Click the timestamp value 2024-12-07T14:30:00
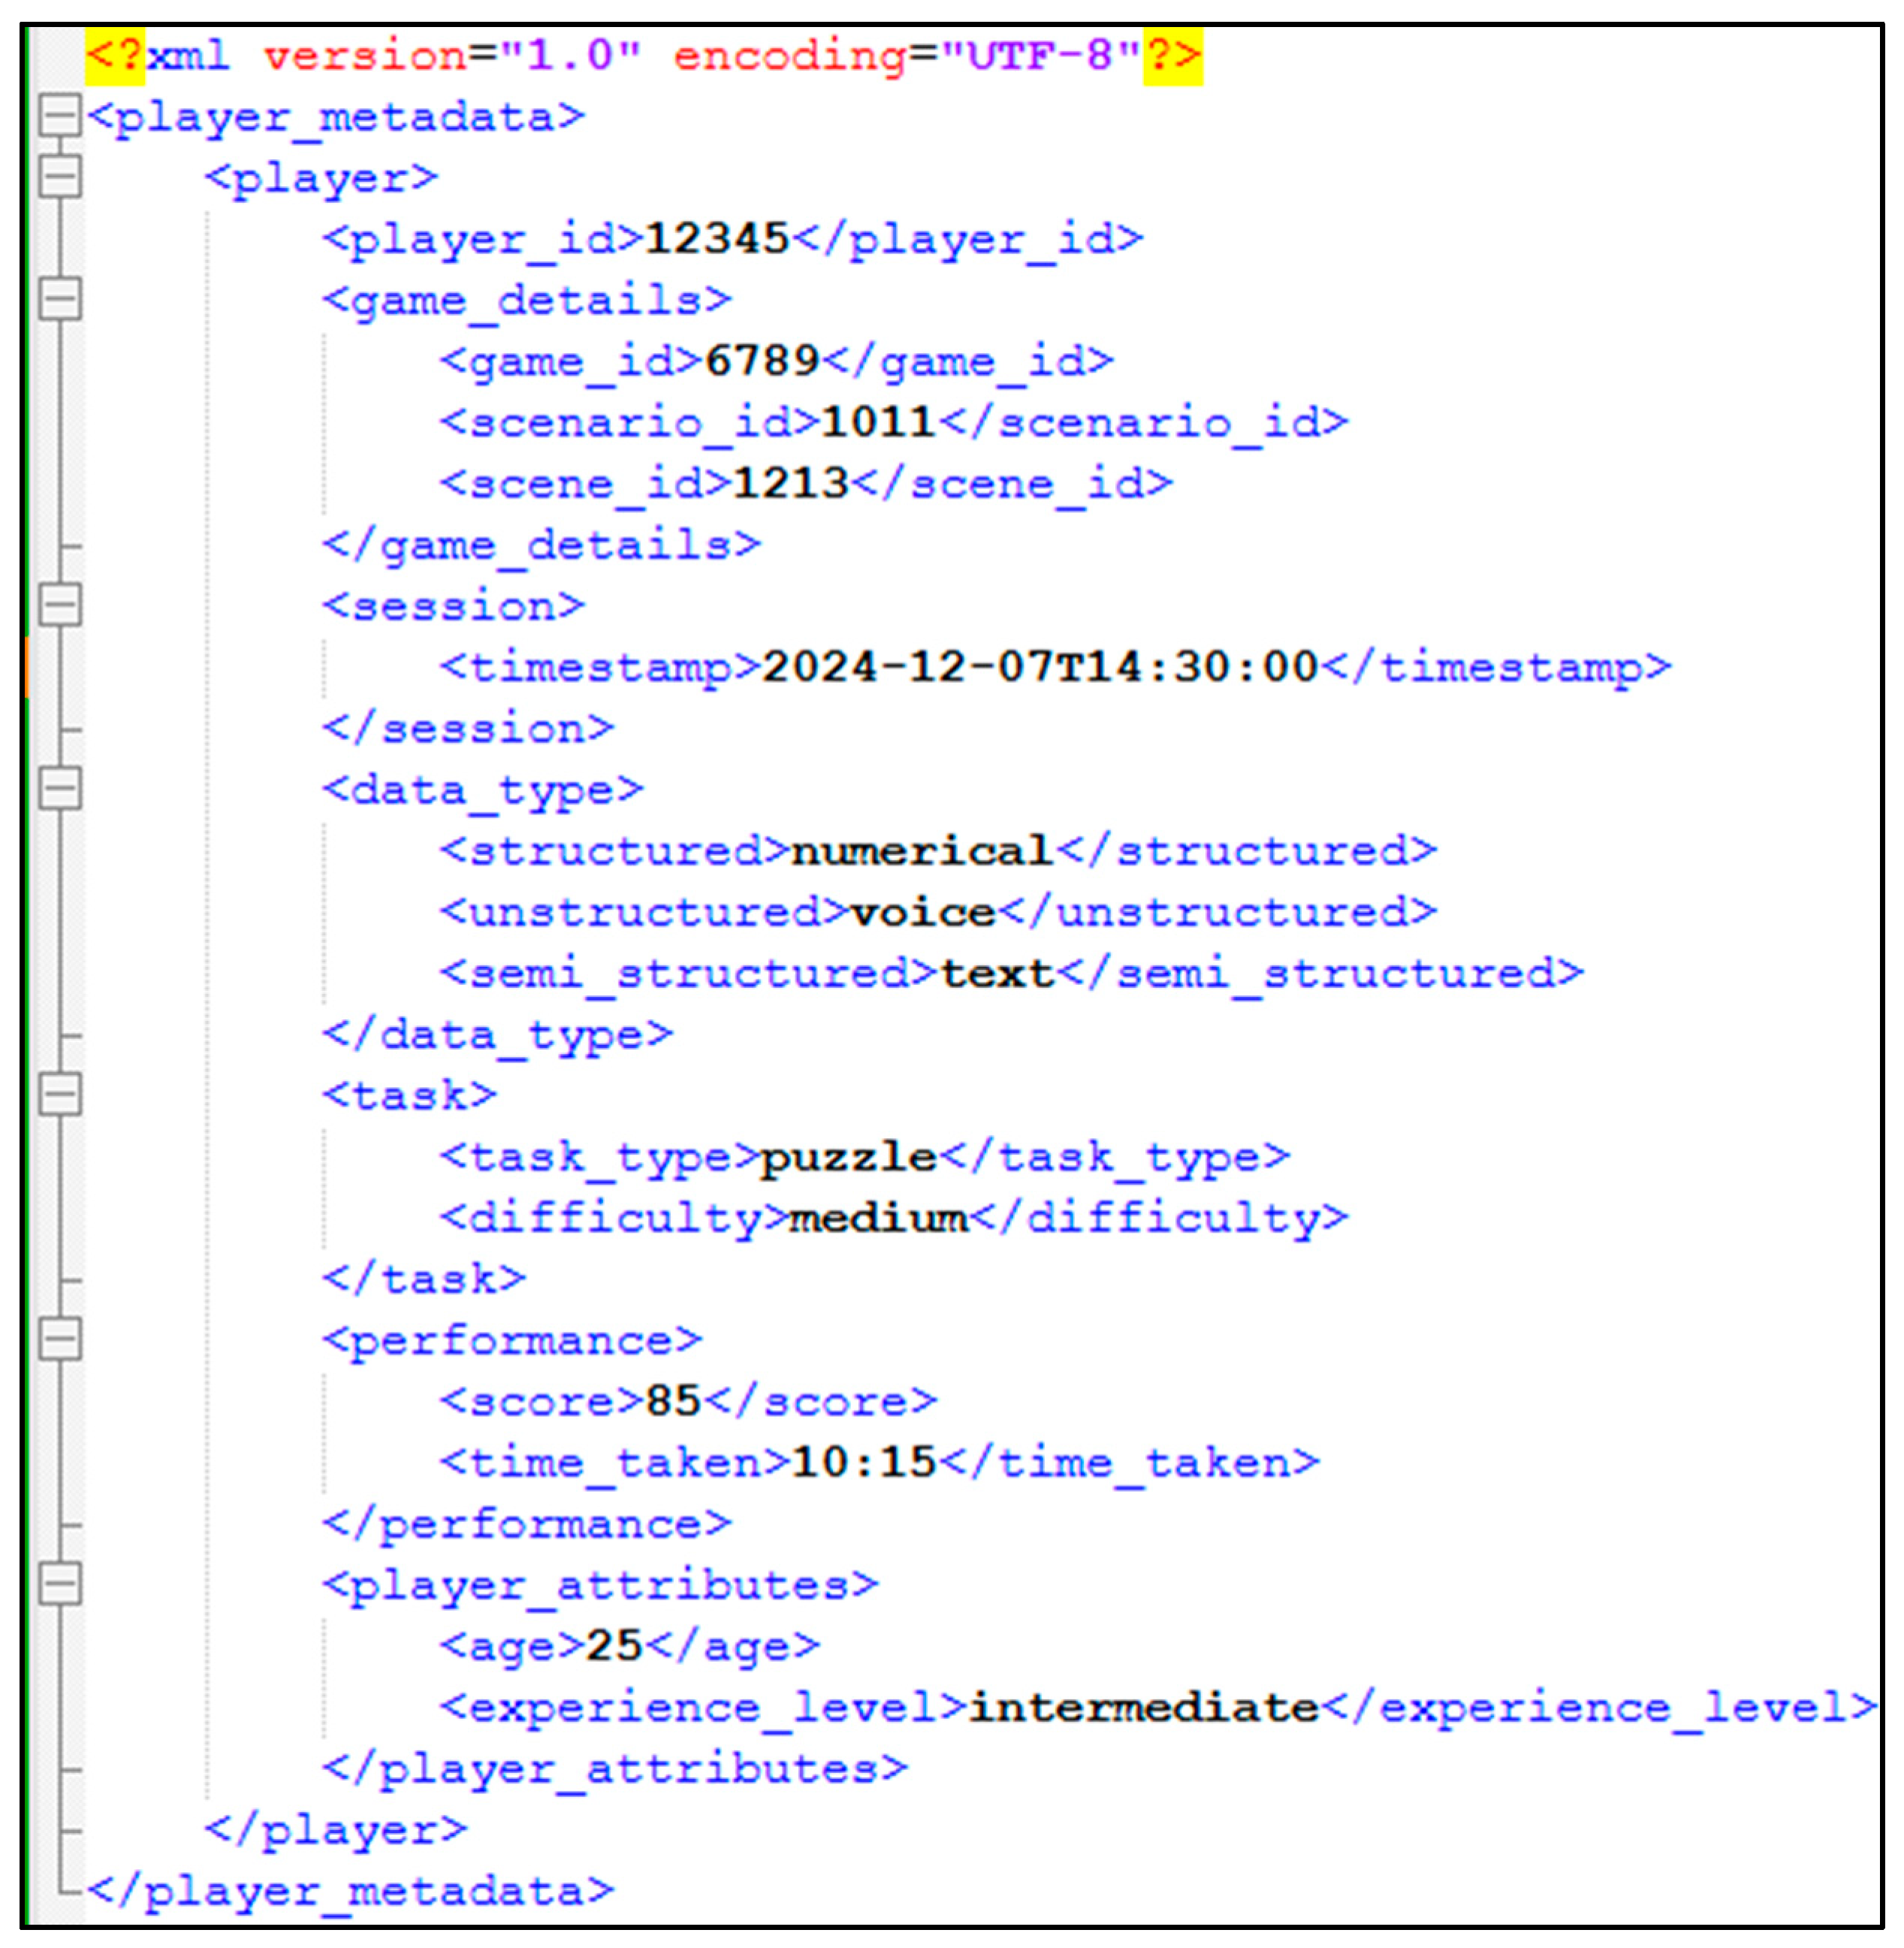Screen dimensions: 1904x1948 pyautogui.click(x=1040, y=667)
